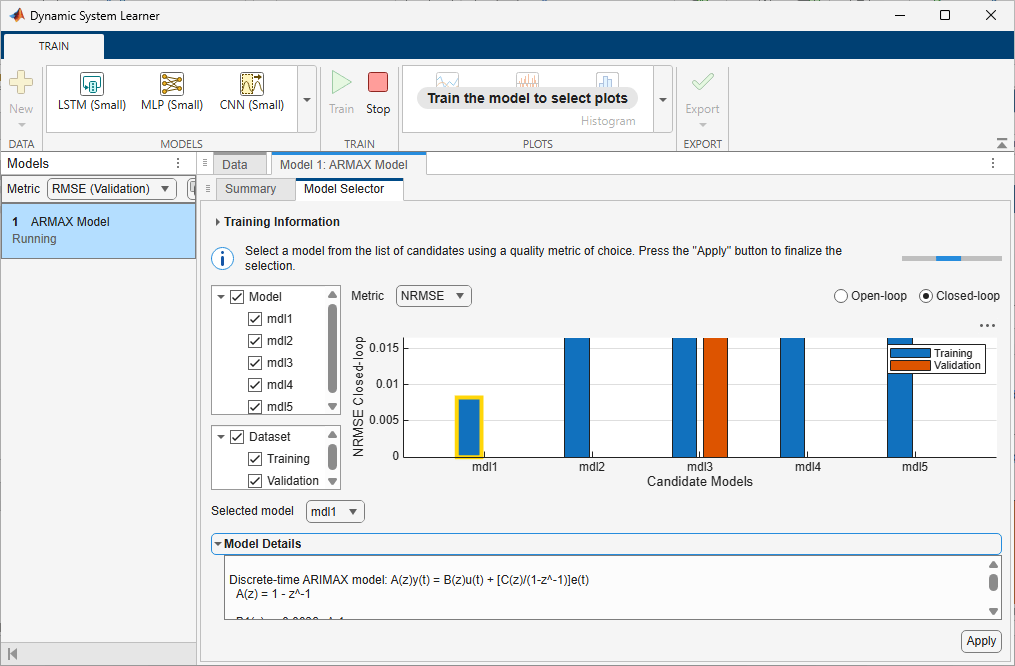The height and width of the screenshot is (666, 1015).
Task: Open the Selected model mdl1 dropdown
Action: [335, 511]
